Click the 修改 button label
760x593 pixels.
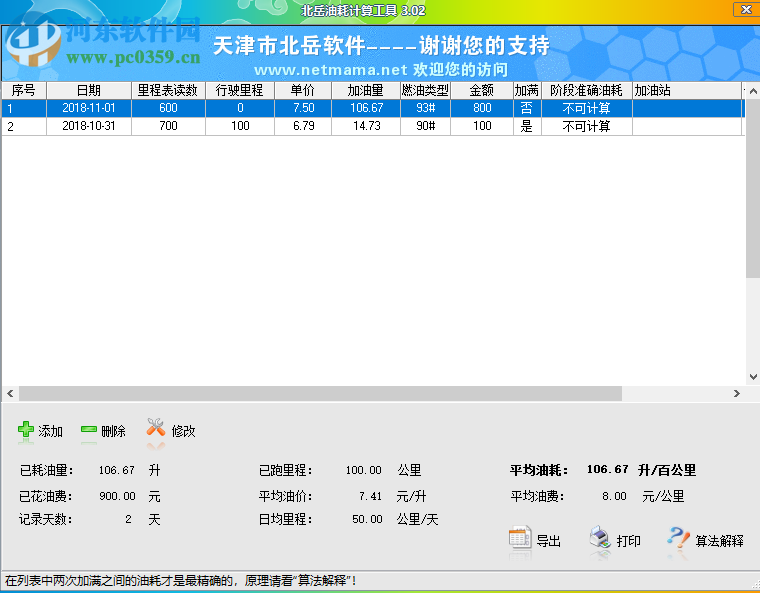183,431
